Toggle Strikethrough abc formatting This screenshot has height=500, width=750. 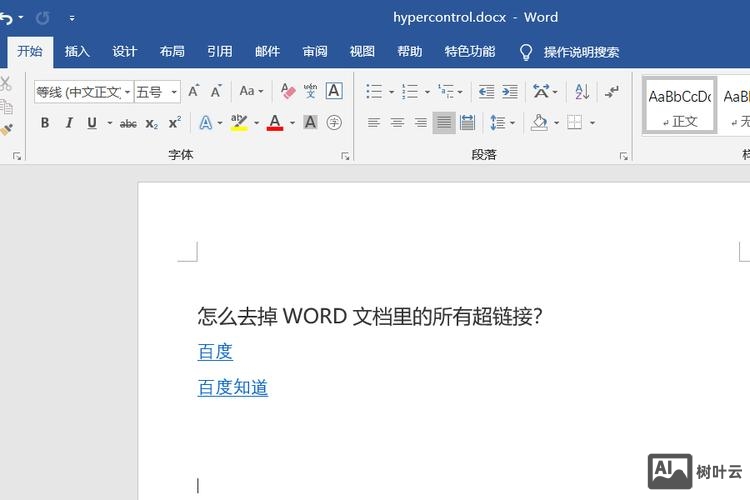pos(128,123)
